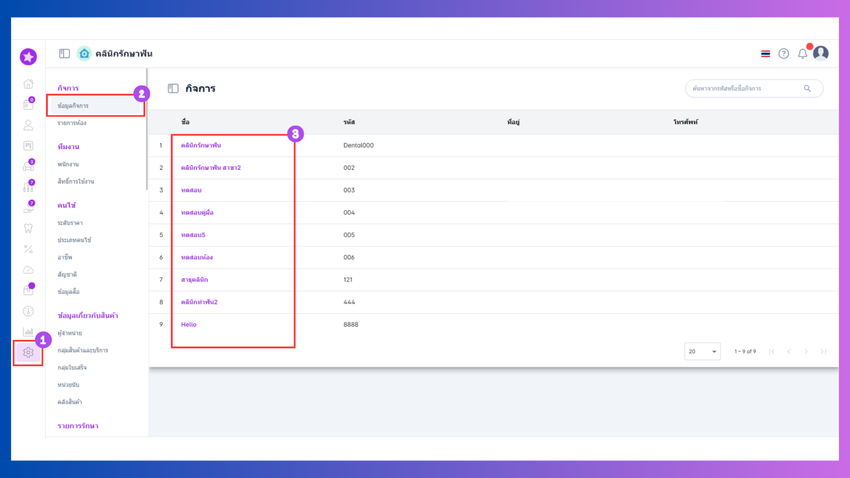Select ประเภทคนไข้ in the side menu
This screenshot has height=478, width=850.
pyautogui.click(x=74, y=240)
